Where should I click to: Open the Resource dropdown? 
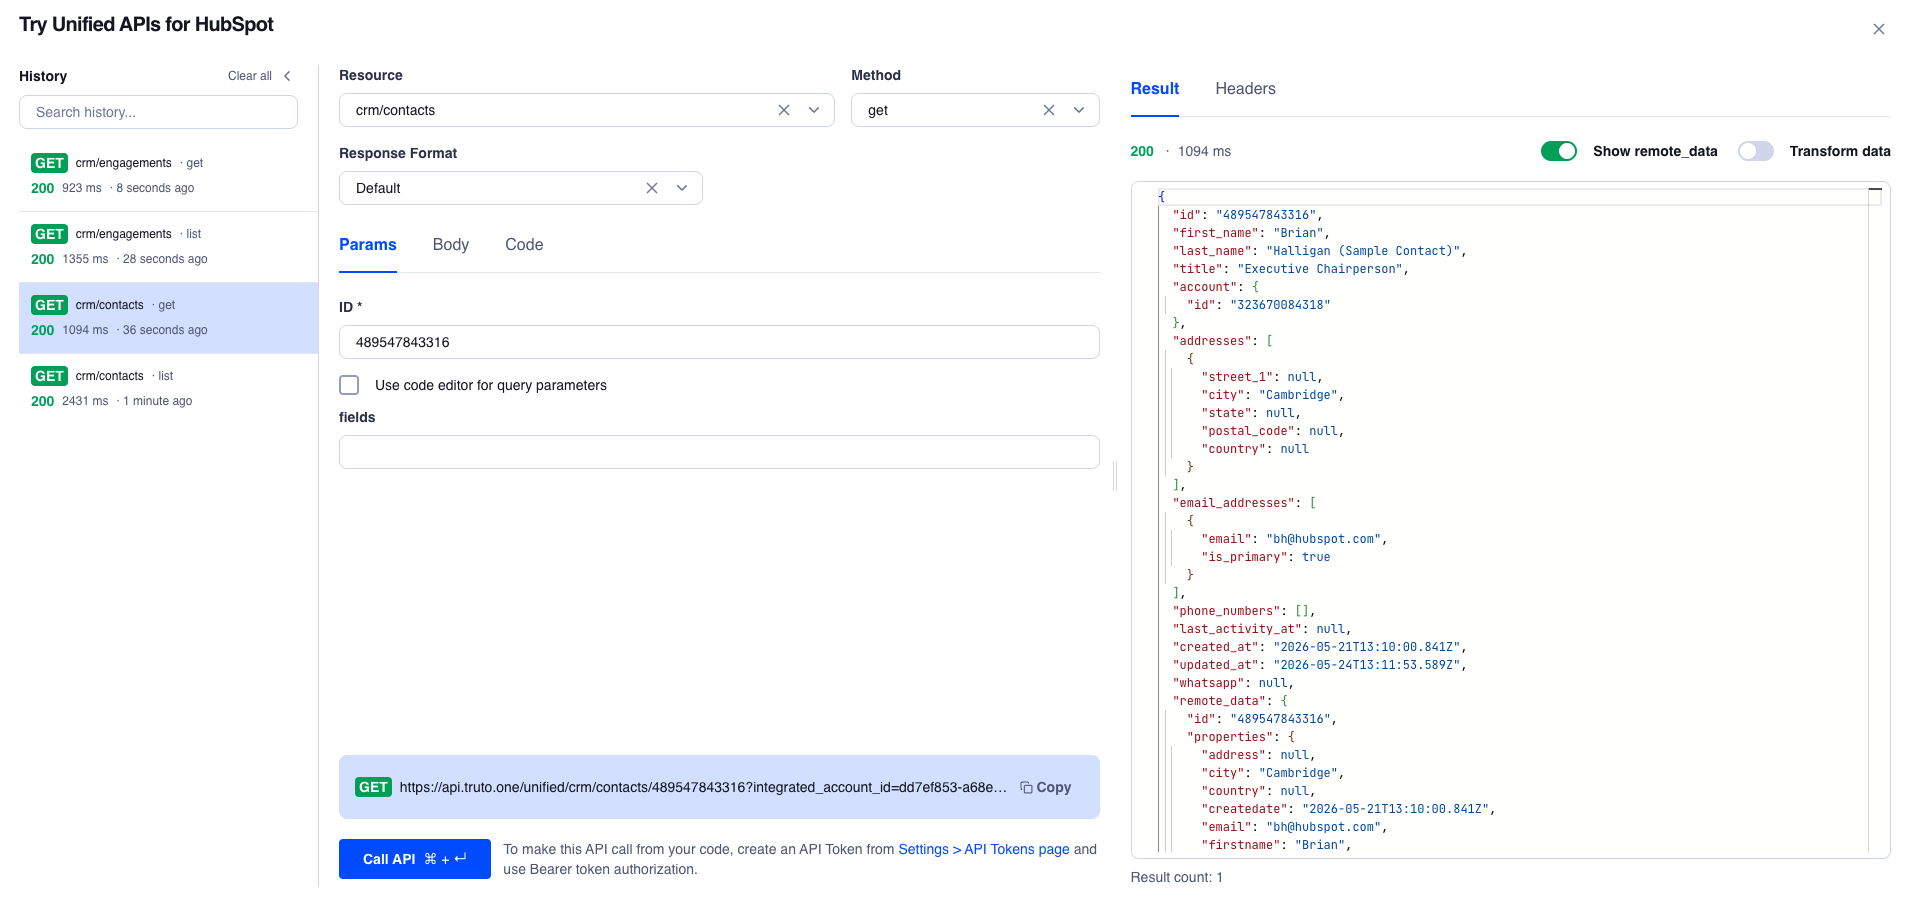pyautogui.click(x=814, y=110)
